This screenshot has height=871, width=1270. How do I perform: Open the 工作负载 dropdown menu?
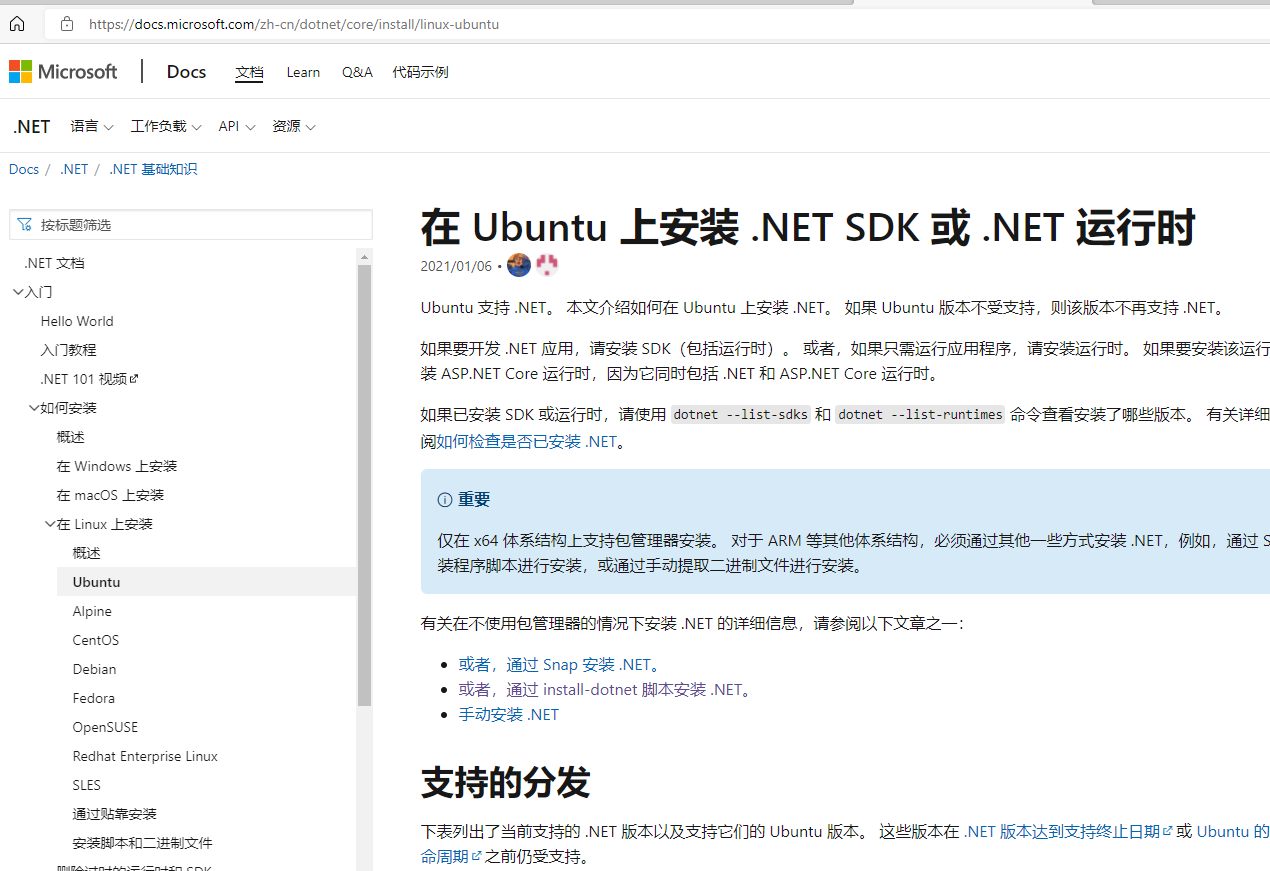(x=166, y=127)
